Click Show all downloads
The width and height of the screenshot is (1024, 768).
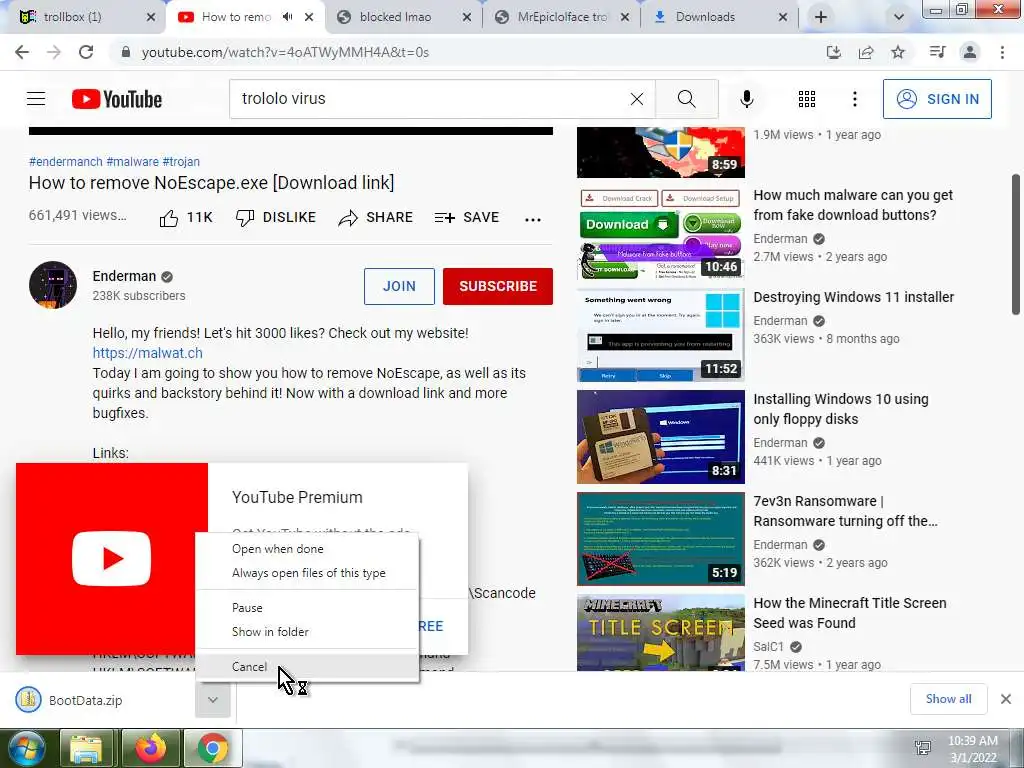pyautogui.click(x=948, y=699)
